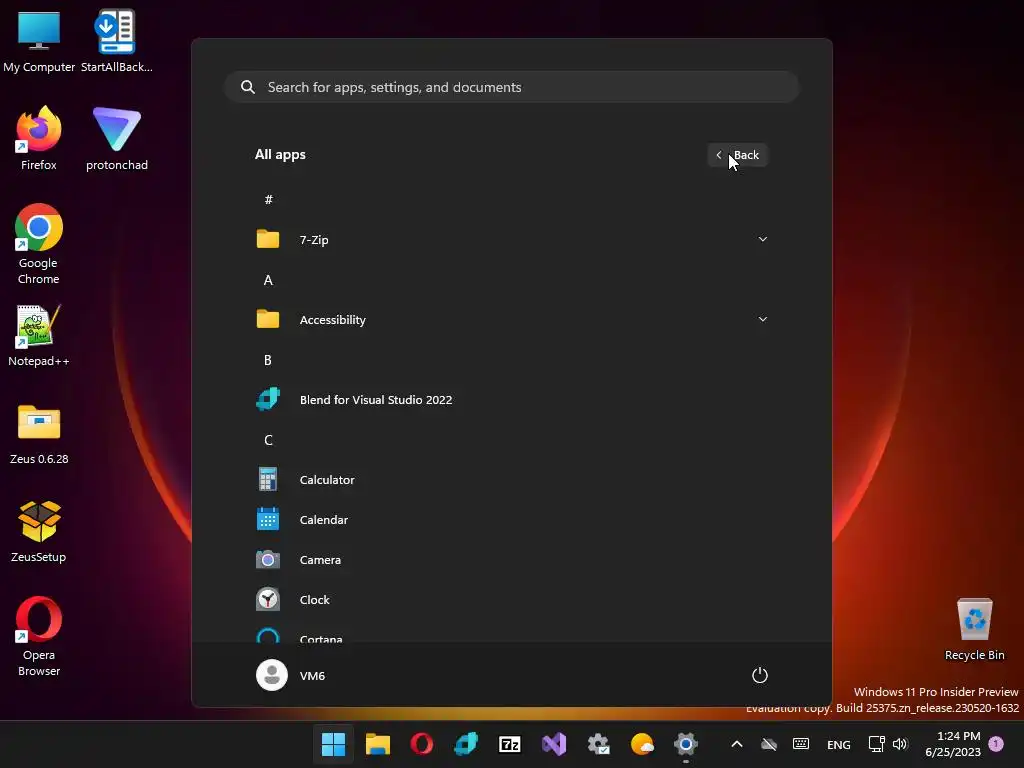Click the search box for apps and settings
The image size is (1024, 768).
(511, 87)
